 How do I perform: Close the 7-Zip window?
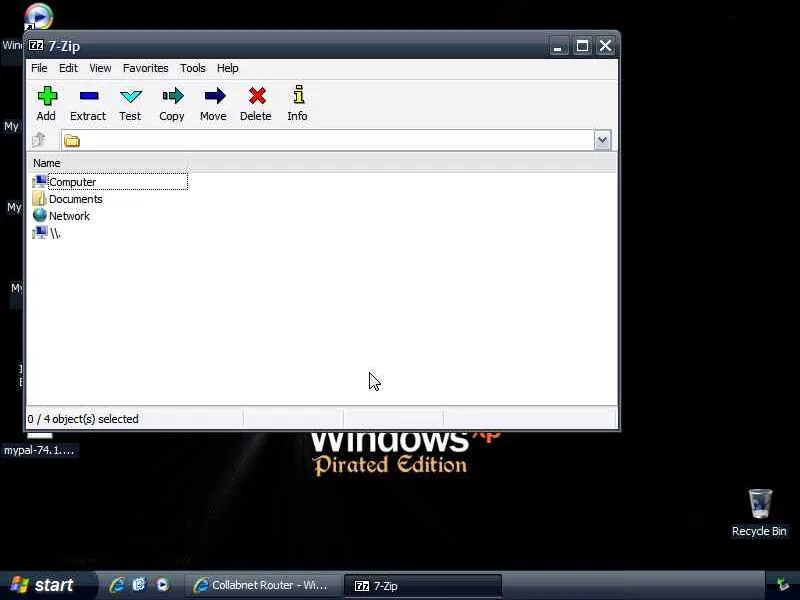click(606, 46)
